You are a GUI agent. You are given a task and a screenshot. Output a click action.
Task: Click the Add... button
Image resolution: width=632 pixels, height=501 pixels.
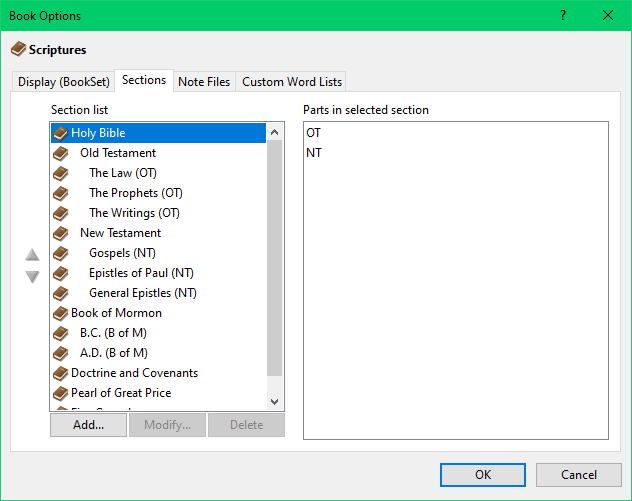88,425
